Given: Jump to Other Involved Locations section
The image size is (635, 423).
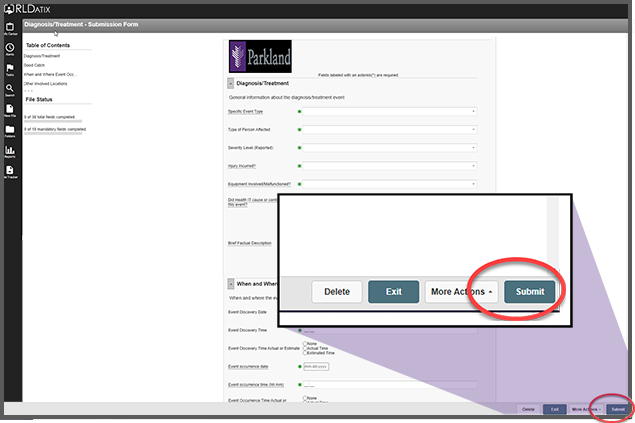Looking at the screenshot, I should [47, 83].
